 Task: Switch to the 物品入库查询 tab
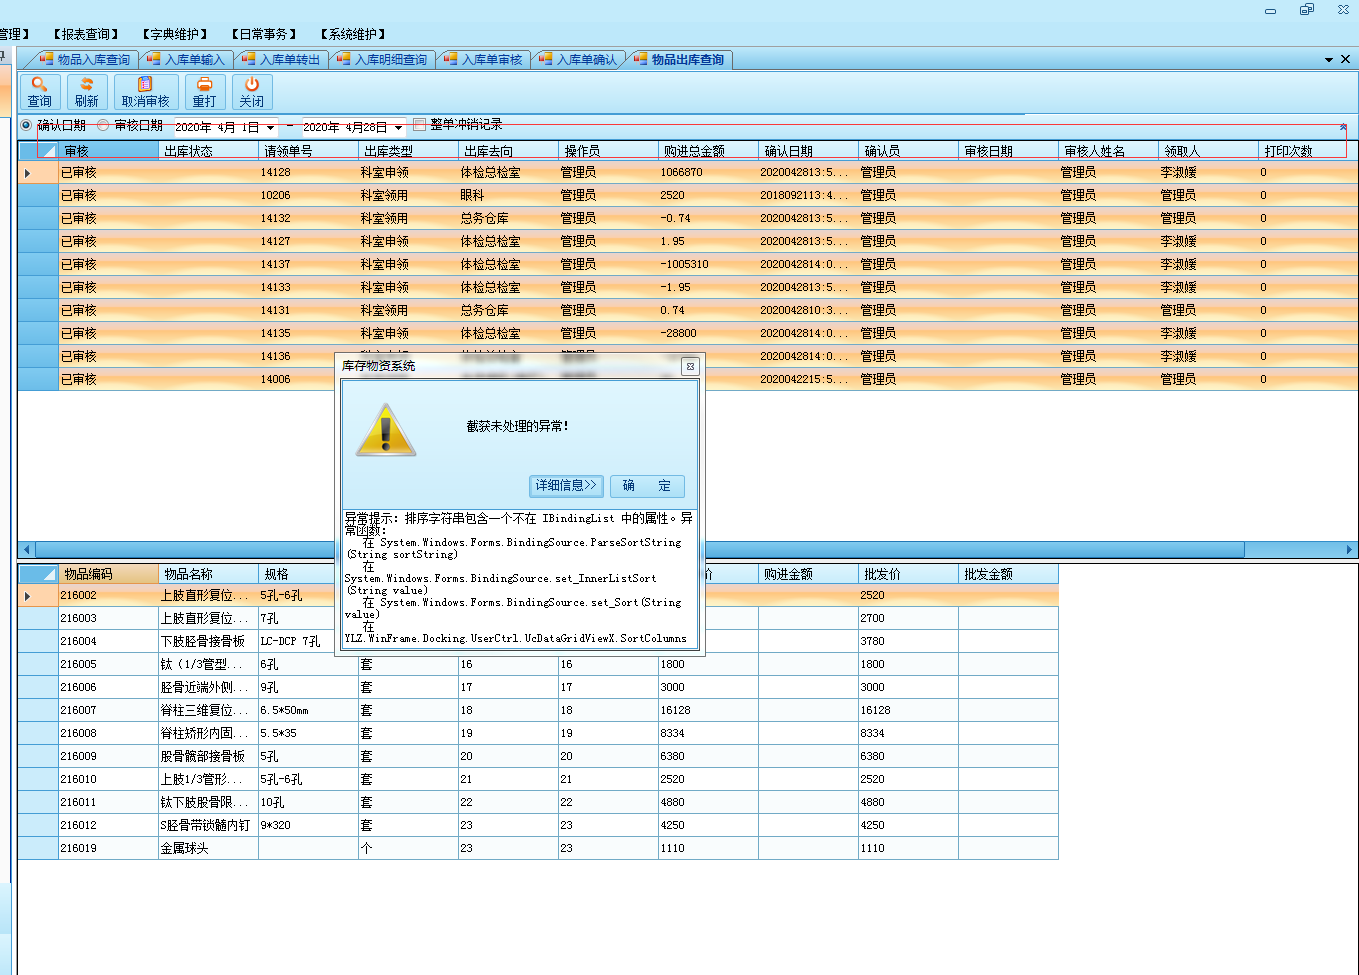pos(92,60)
